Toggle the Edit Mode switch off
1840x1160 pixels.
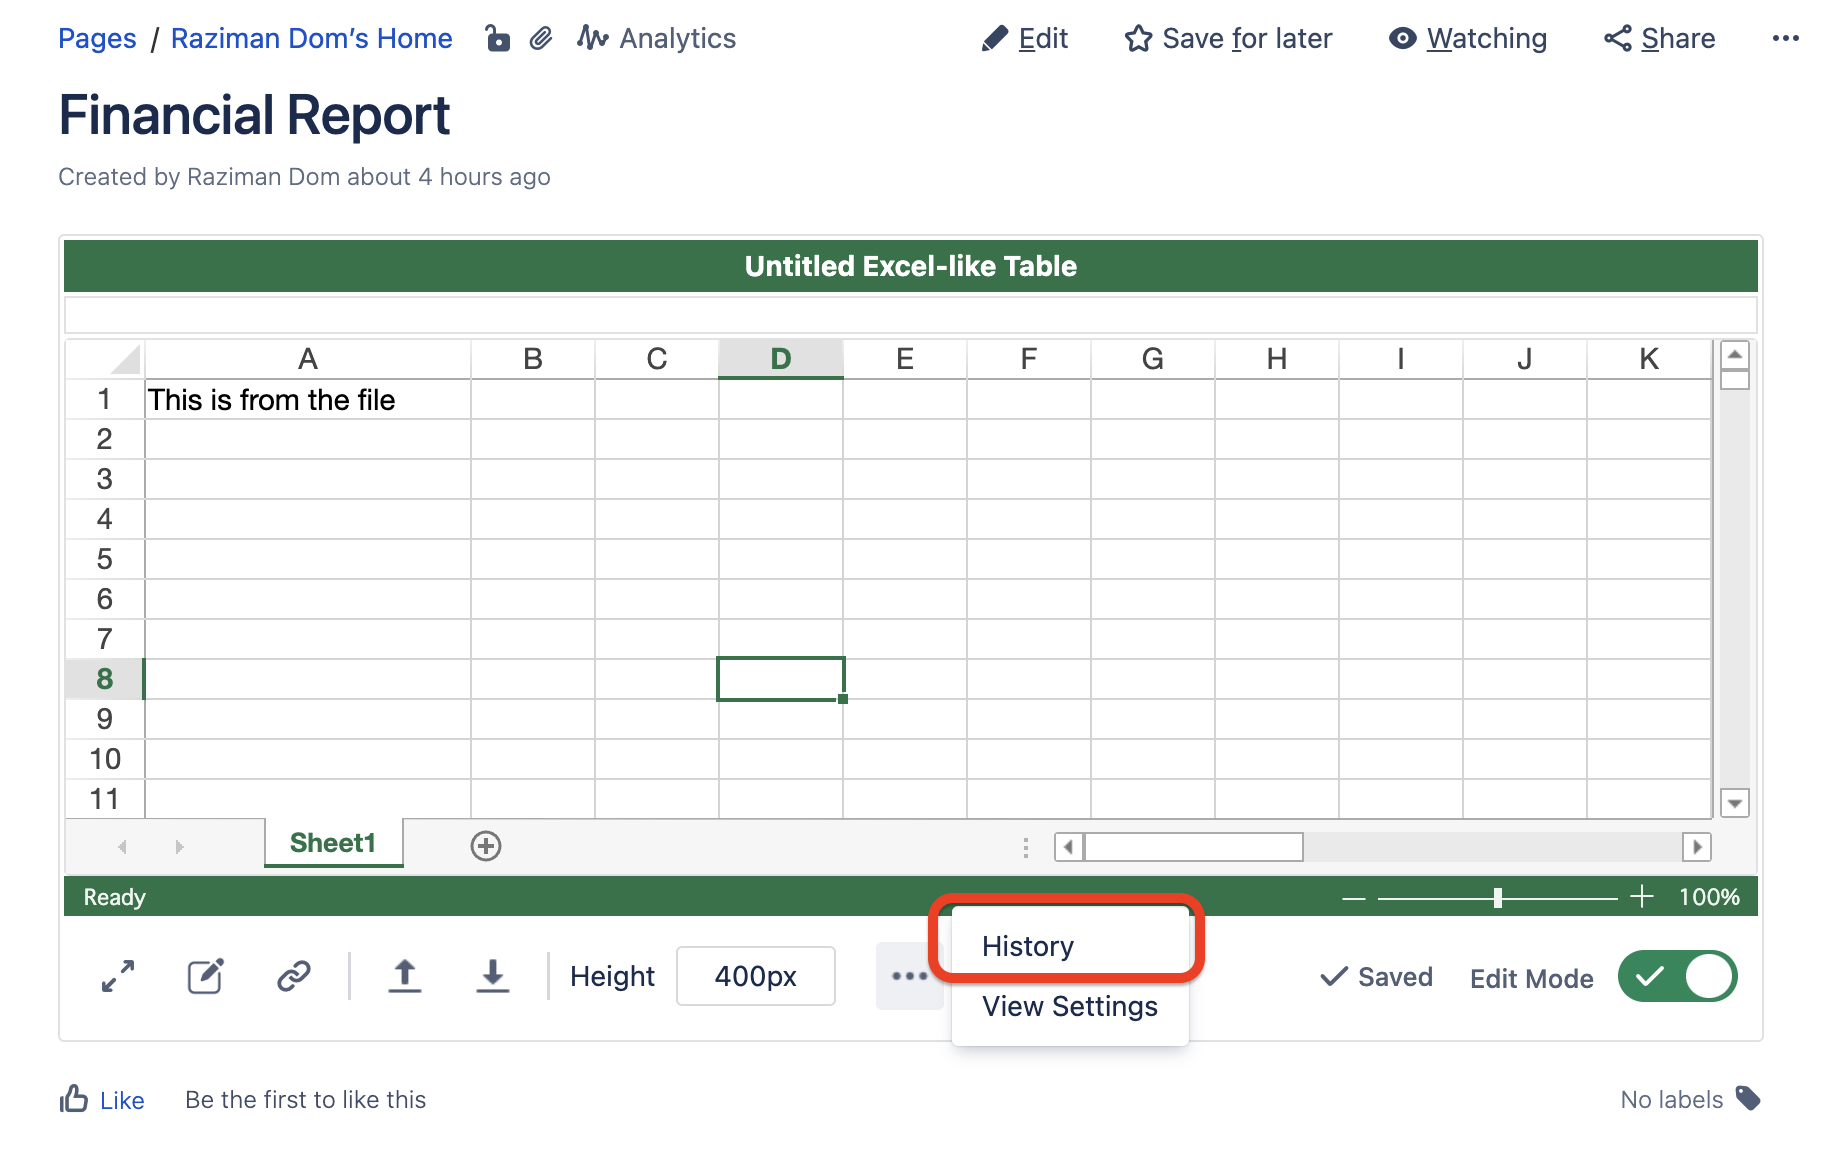tap(1677, 977)
